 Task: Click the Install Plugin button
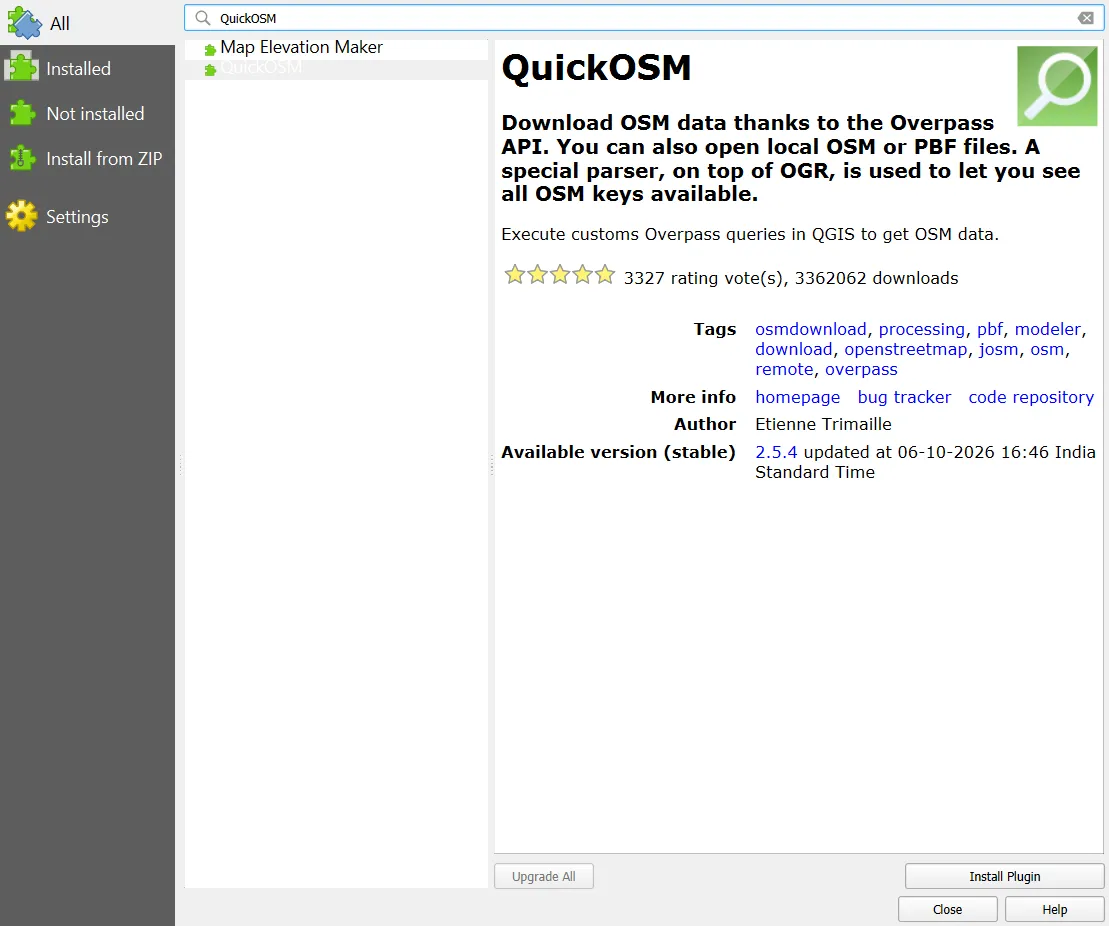[x=1004, y=876]
